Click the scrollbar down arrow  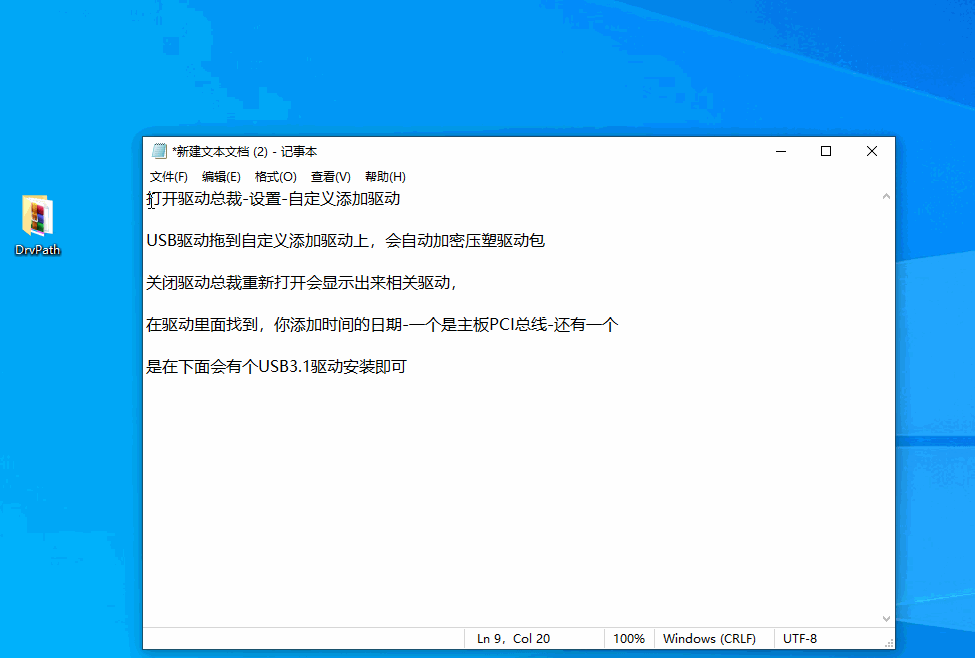pos(885,617)
